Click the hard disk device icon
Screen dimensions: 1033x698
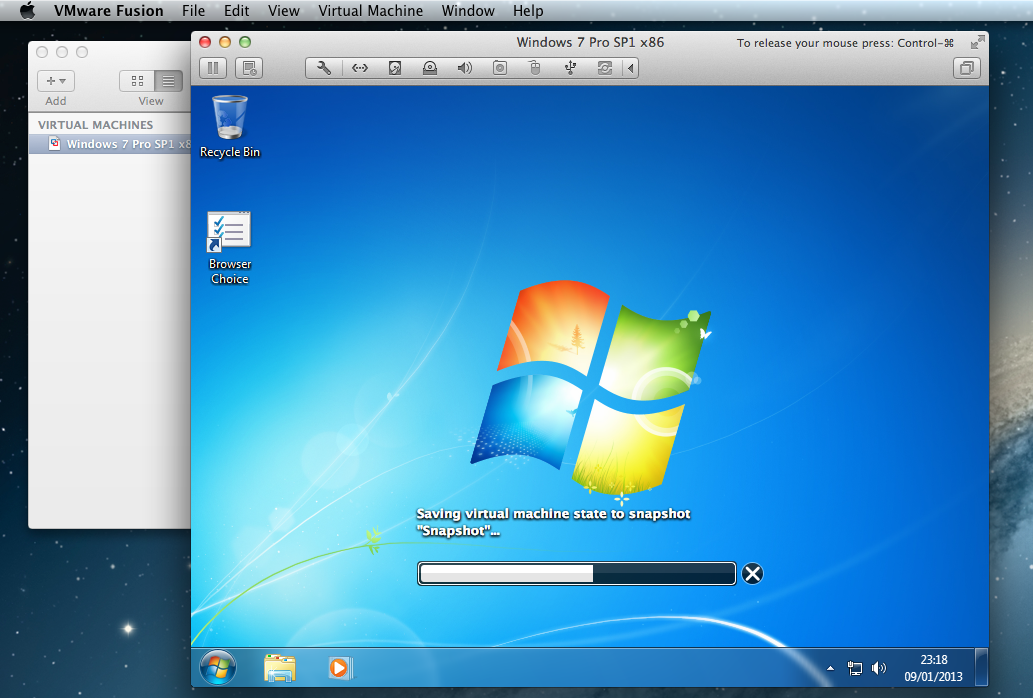(x=395, y=68)
